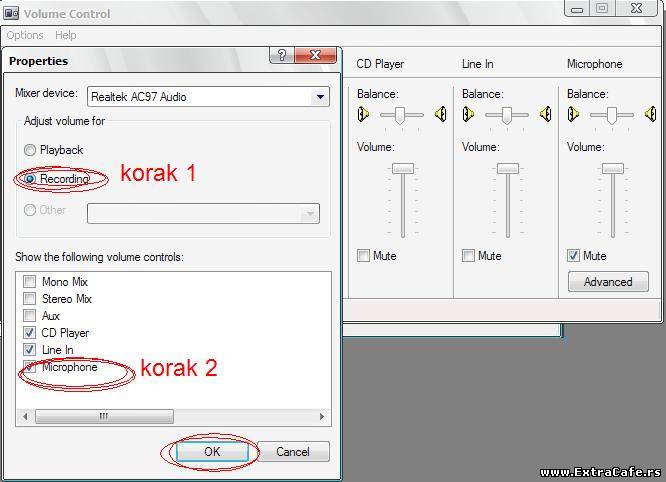Viewport: 666px width, 482px height.
Task: Click the CD Player balance slider thumb
Action: coord(400,116)
